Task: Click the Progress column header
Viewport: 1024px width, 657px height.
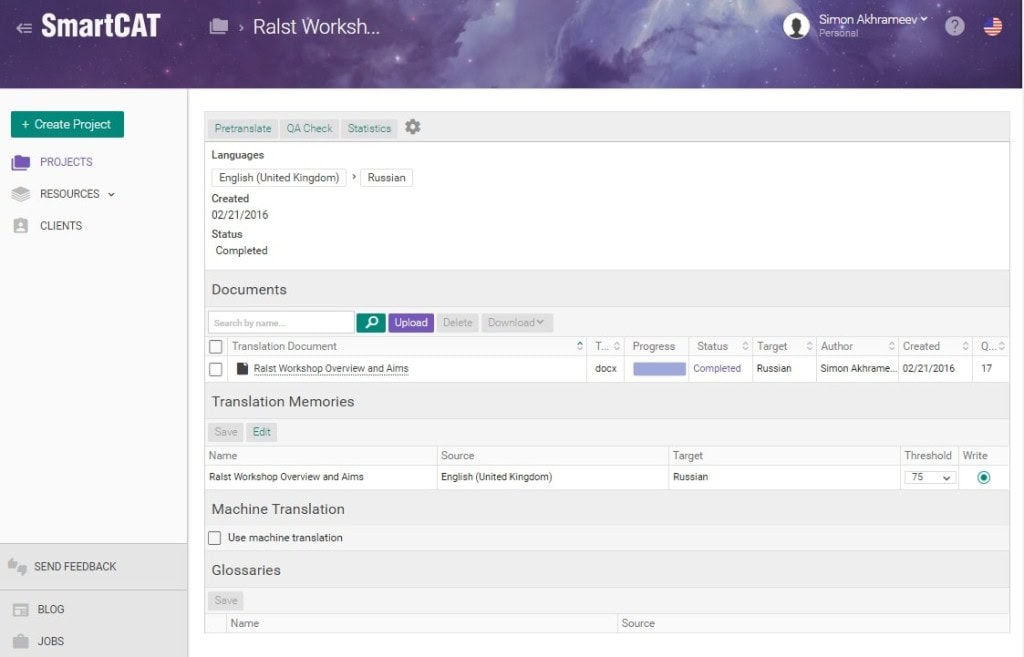Action: click(654, 346)
